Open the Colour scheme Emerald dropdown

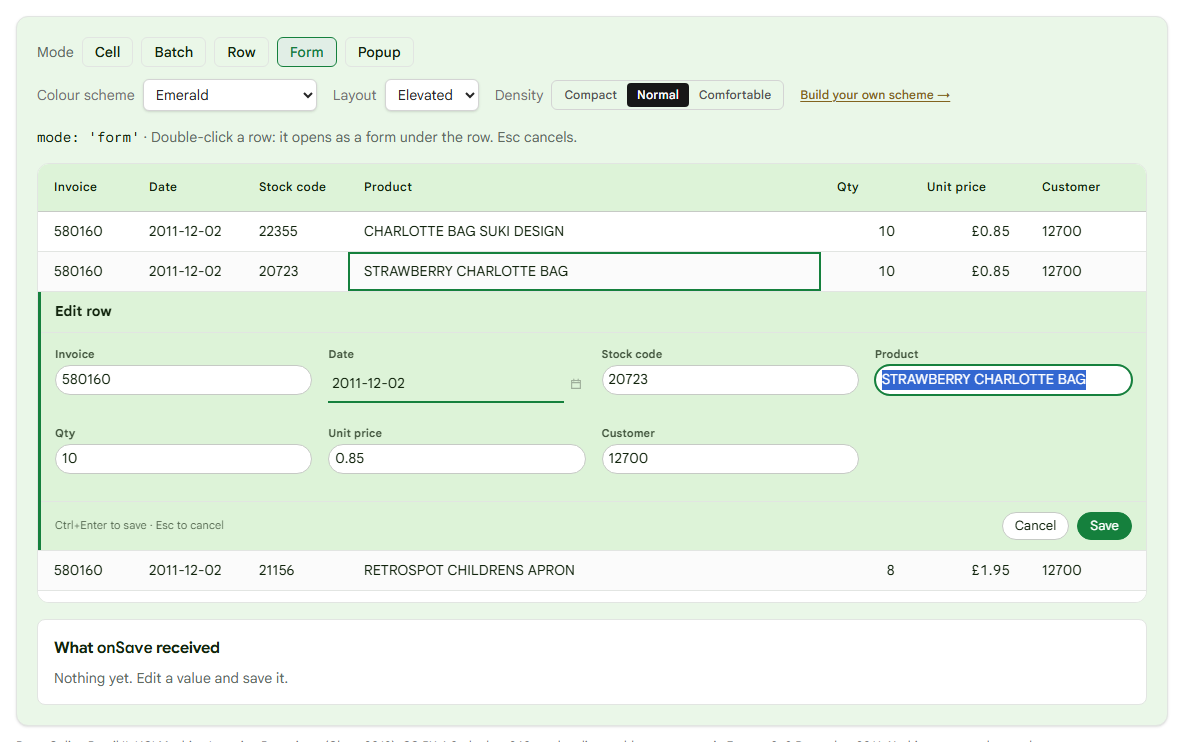click(230, 95)
